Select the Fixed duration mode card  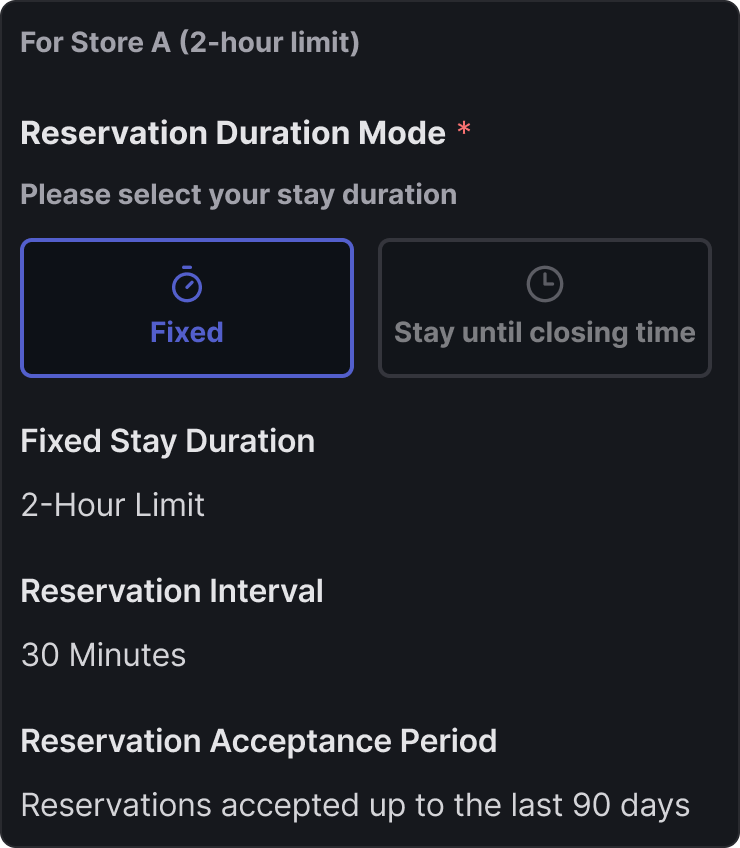187,308
